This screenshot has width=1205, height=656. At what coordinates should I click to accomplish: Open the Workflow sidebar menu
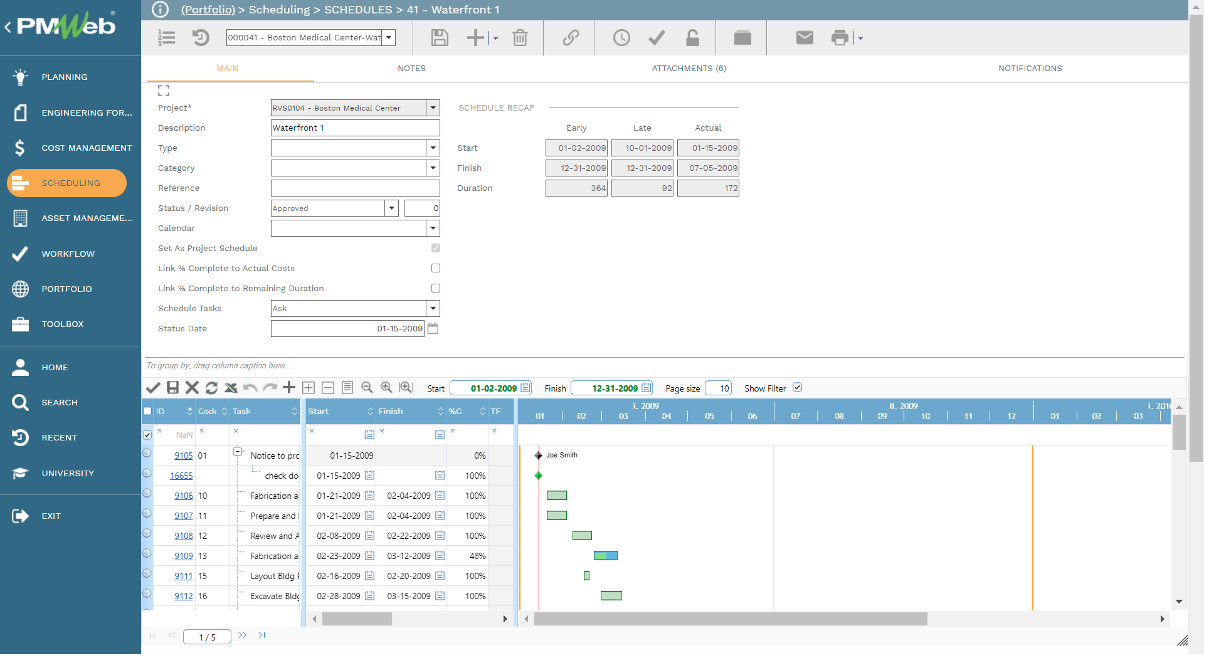[x=70, y=254]
